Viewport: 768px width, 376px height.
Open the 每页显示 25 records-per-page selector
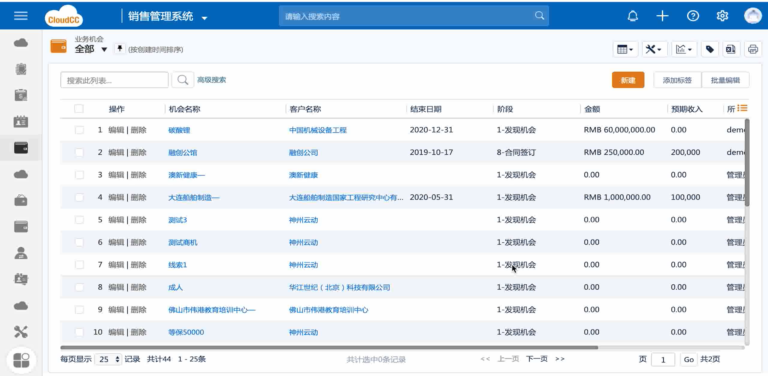click(108, 359)
